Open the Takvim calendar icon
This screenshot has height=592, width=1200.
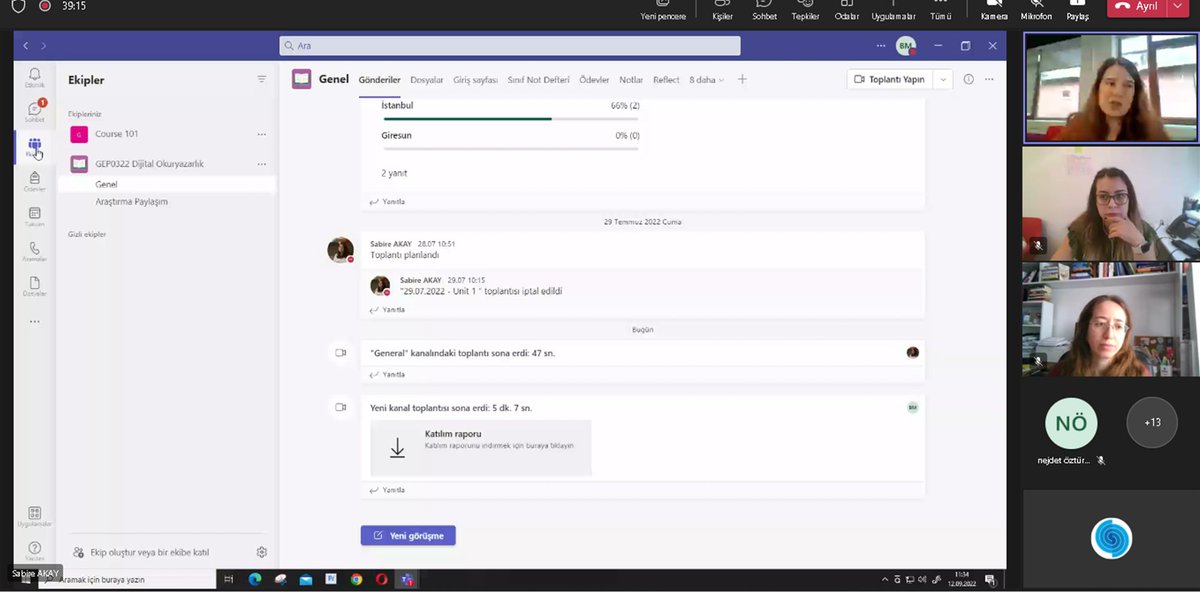pos(35,216)
